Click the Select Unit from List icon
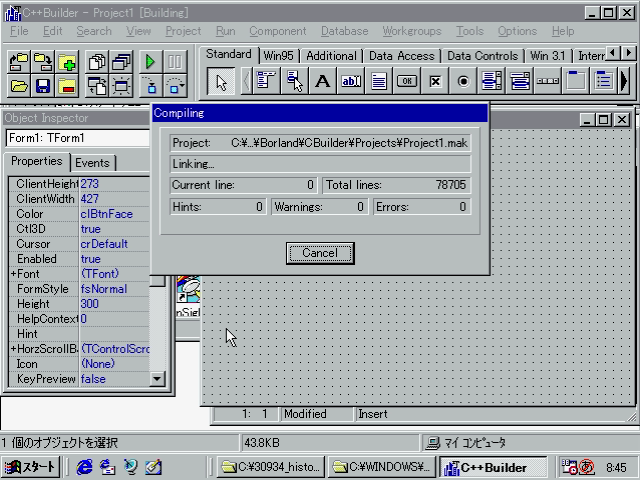Image resolution: width=640 pixels, height=480 pixels. click(97, 62)
